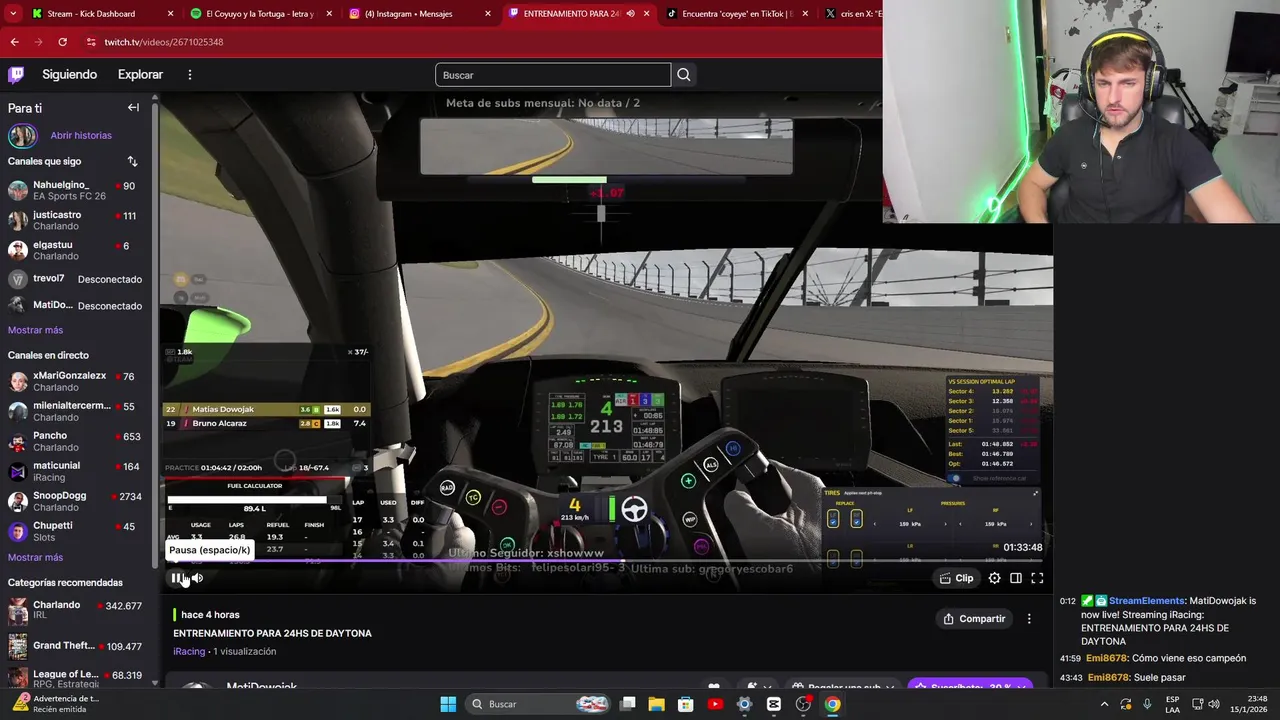Sort the Canales que sigo list

coord(132,161)
